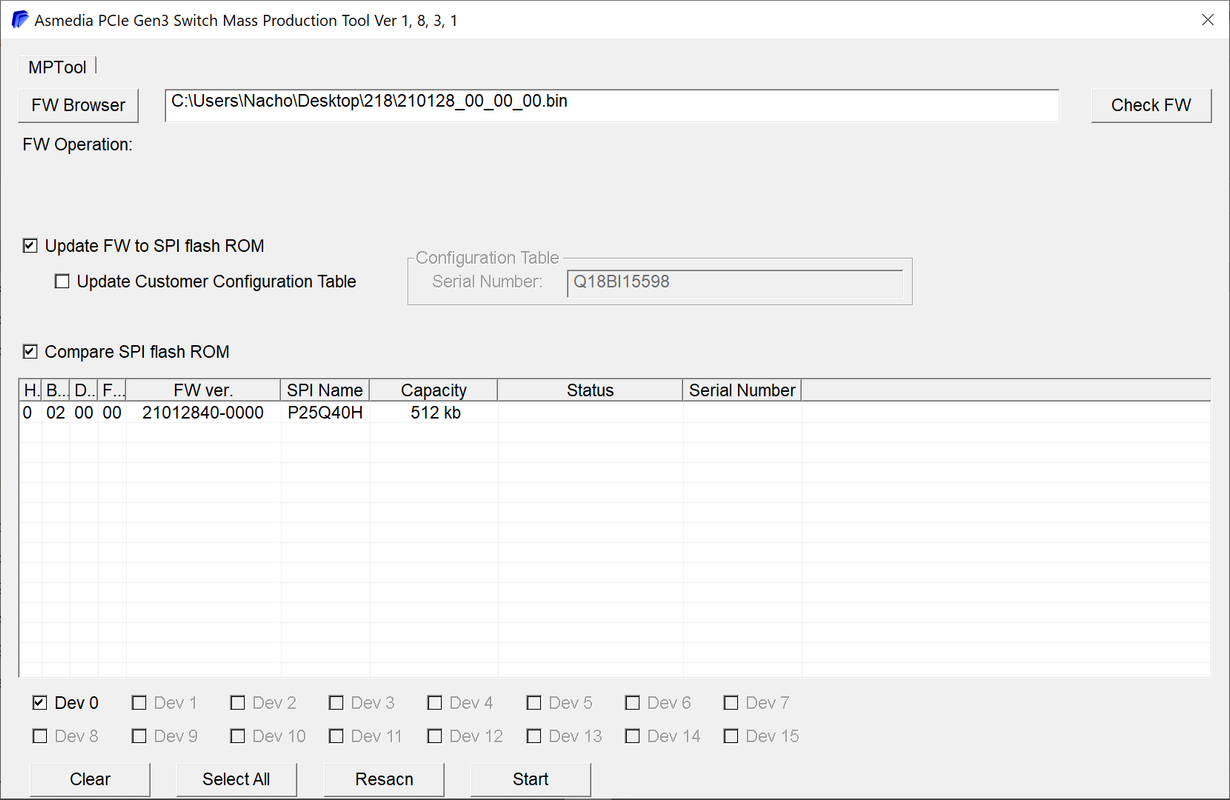Click the SPI Name column header
The width and height of the screenshot is (1230, 800).
coord(325,390)
